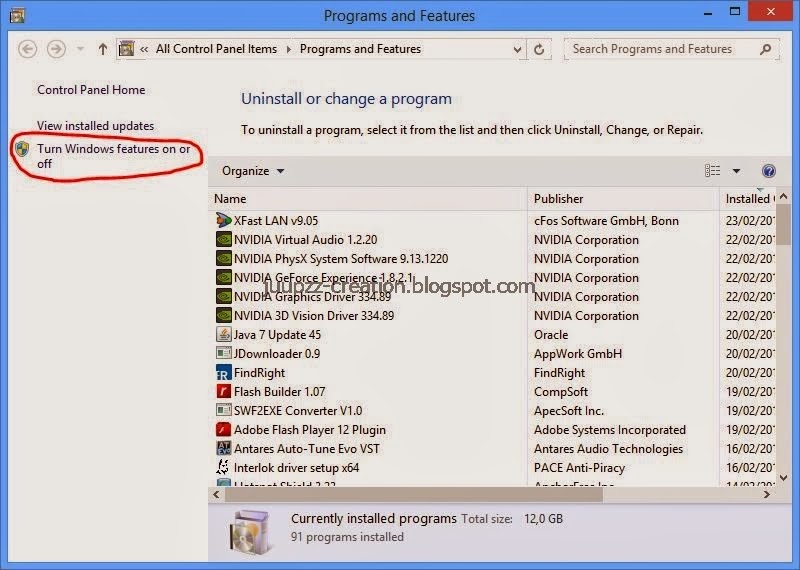Click NVIDIA PhysX System Software icon
The width and height of the screenshot is (800, 570).
(x=223, y=259)
